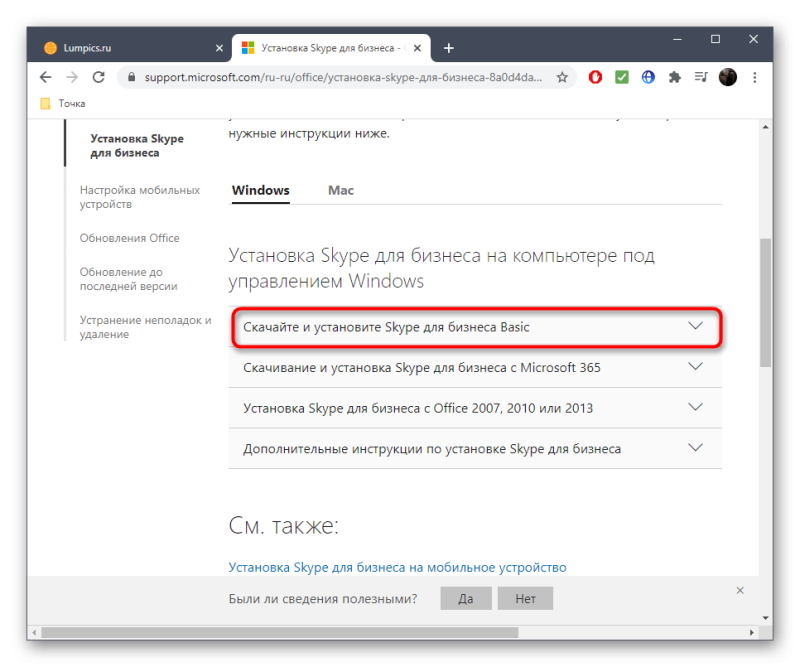Close the Chrome window
The image size is (800, 667).
coord(753,39)
